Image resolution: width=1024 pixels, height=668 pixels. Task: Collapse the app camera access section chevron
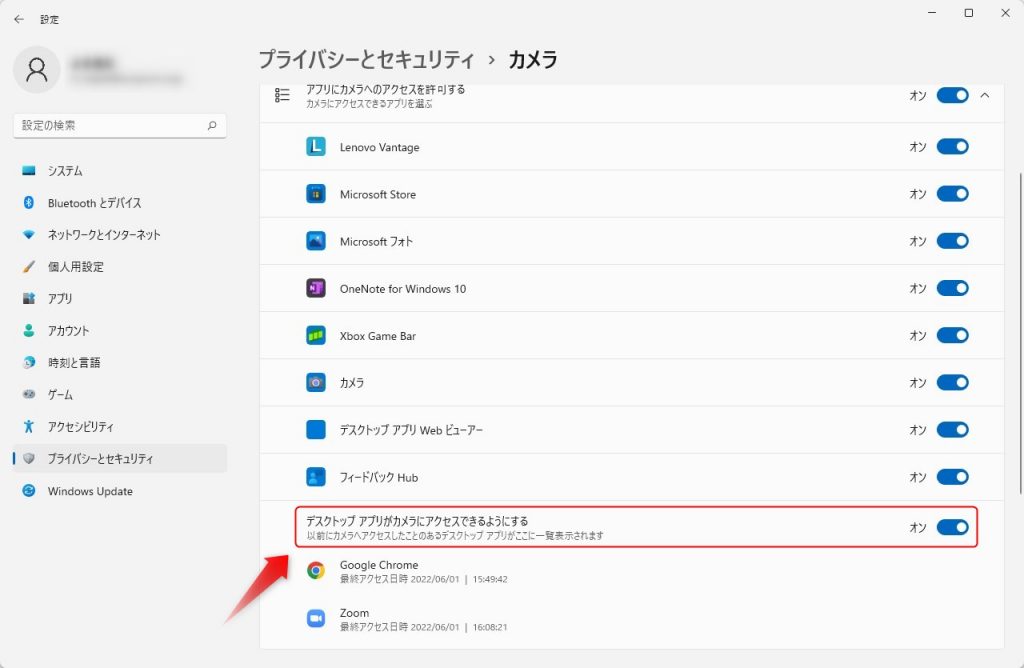(x=985, y=95)
